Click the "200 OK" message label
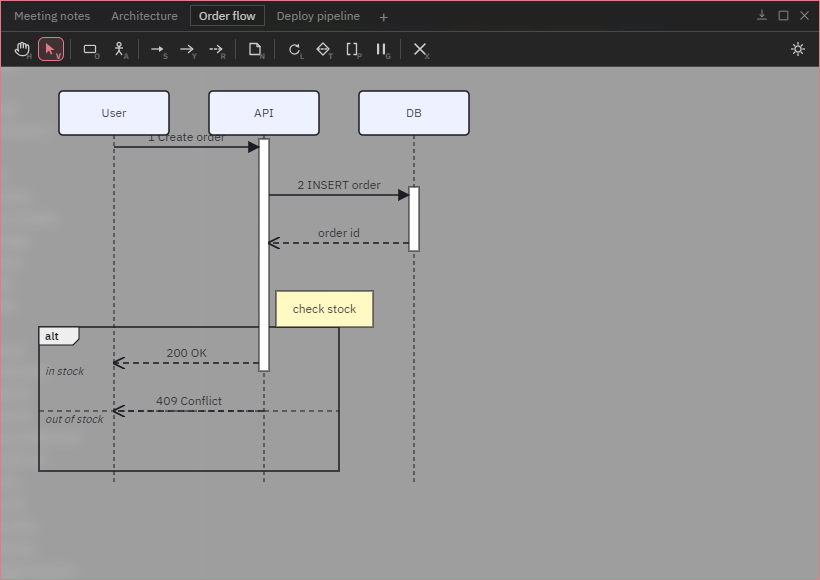 [x=187, y=353]
